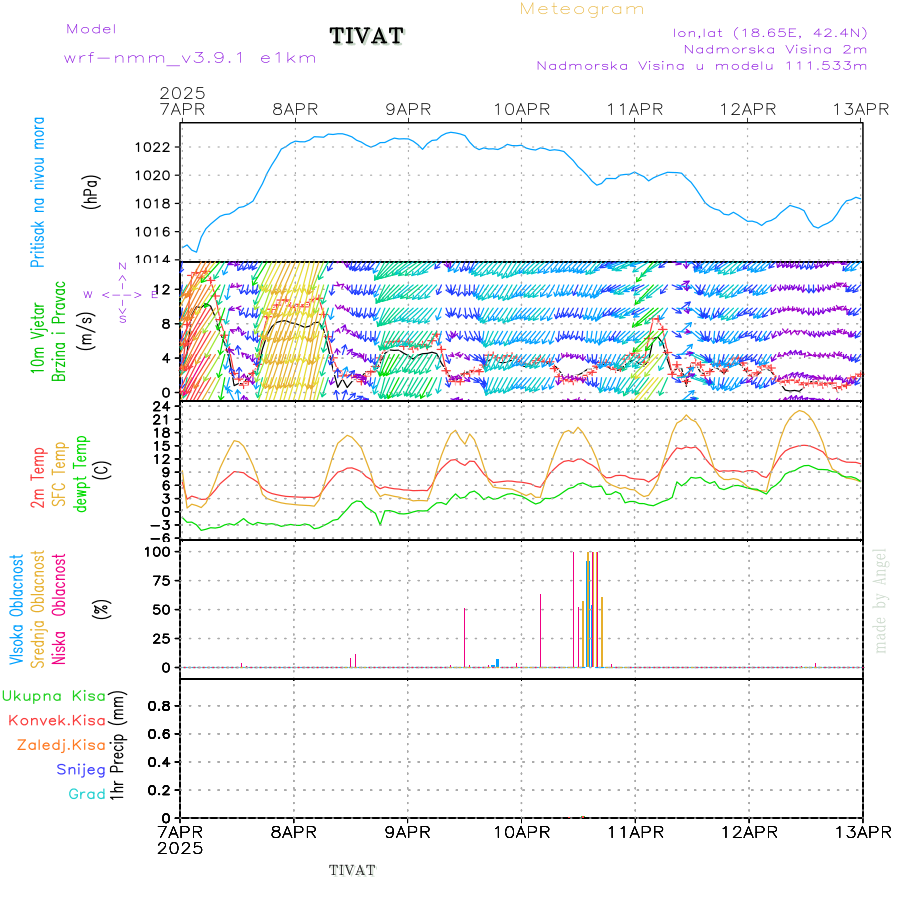Click the "(m/s)" wind unit label
The height and width of the screenshot is (900, 900).
click(86, 331)
